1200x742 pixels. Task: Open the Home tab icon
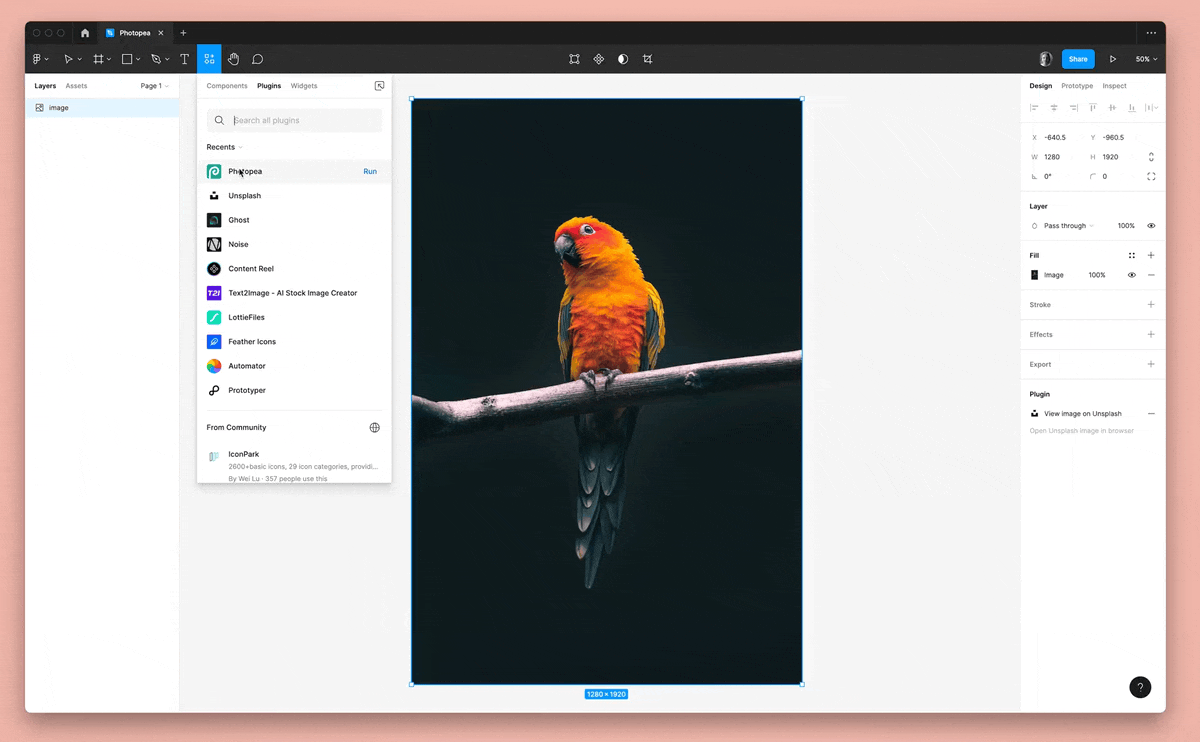(85, 33)
